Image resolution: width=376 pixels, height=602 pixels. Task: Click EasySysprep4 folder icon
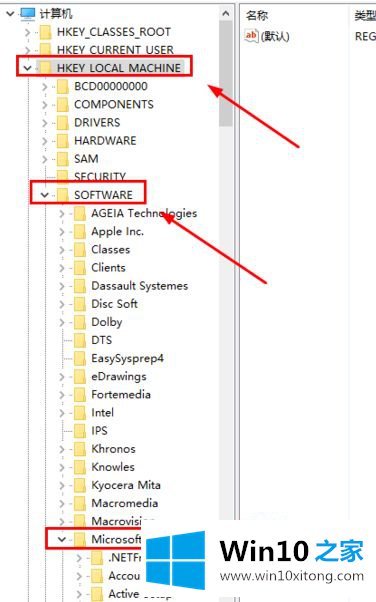[80, 358]
